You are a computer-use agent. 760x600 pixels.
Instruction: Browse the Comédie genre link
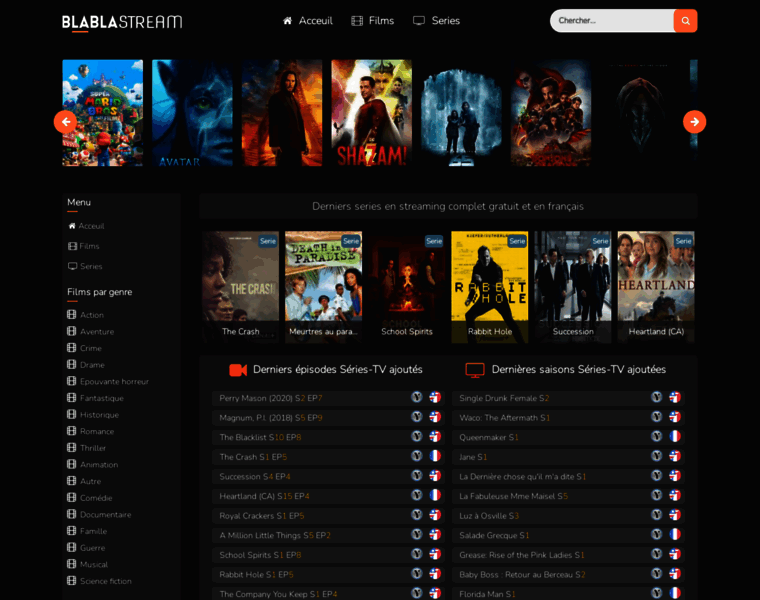(x=96, y=498)
